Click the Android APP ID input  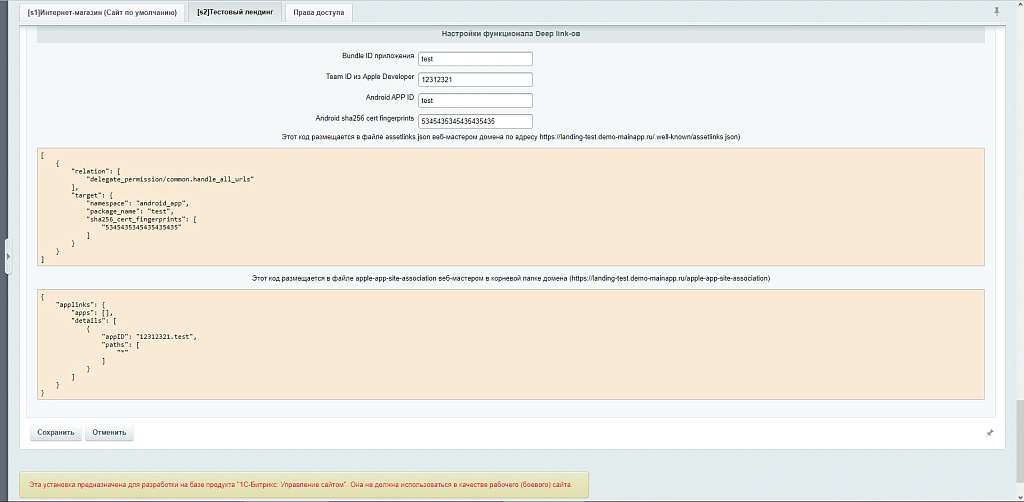pyautogui.click(x=475, y=100)
